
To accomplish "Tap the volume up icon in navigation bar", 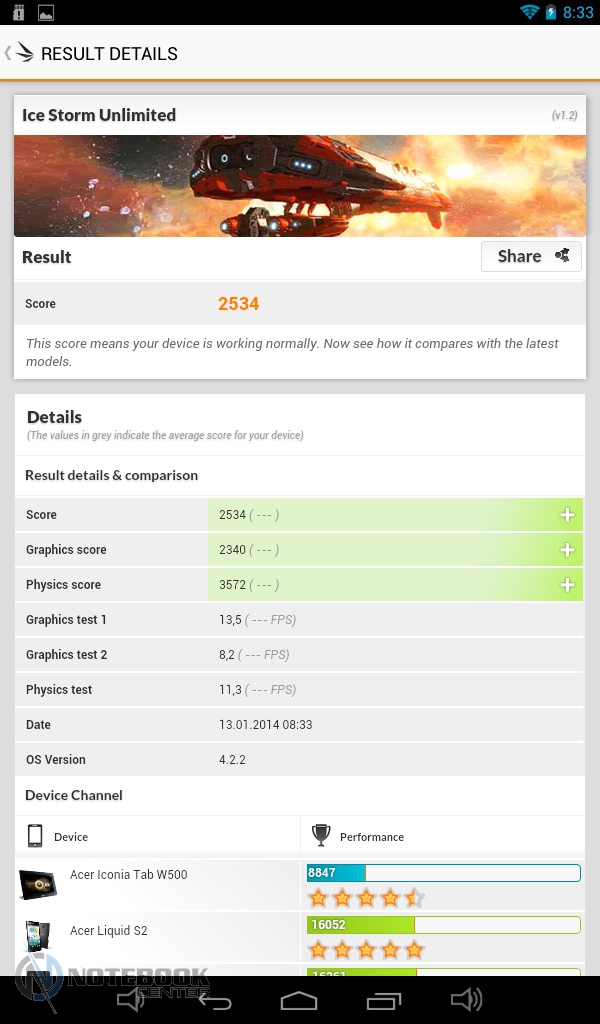I will (467, 999).
